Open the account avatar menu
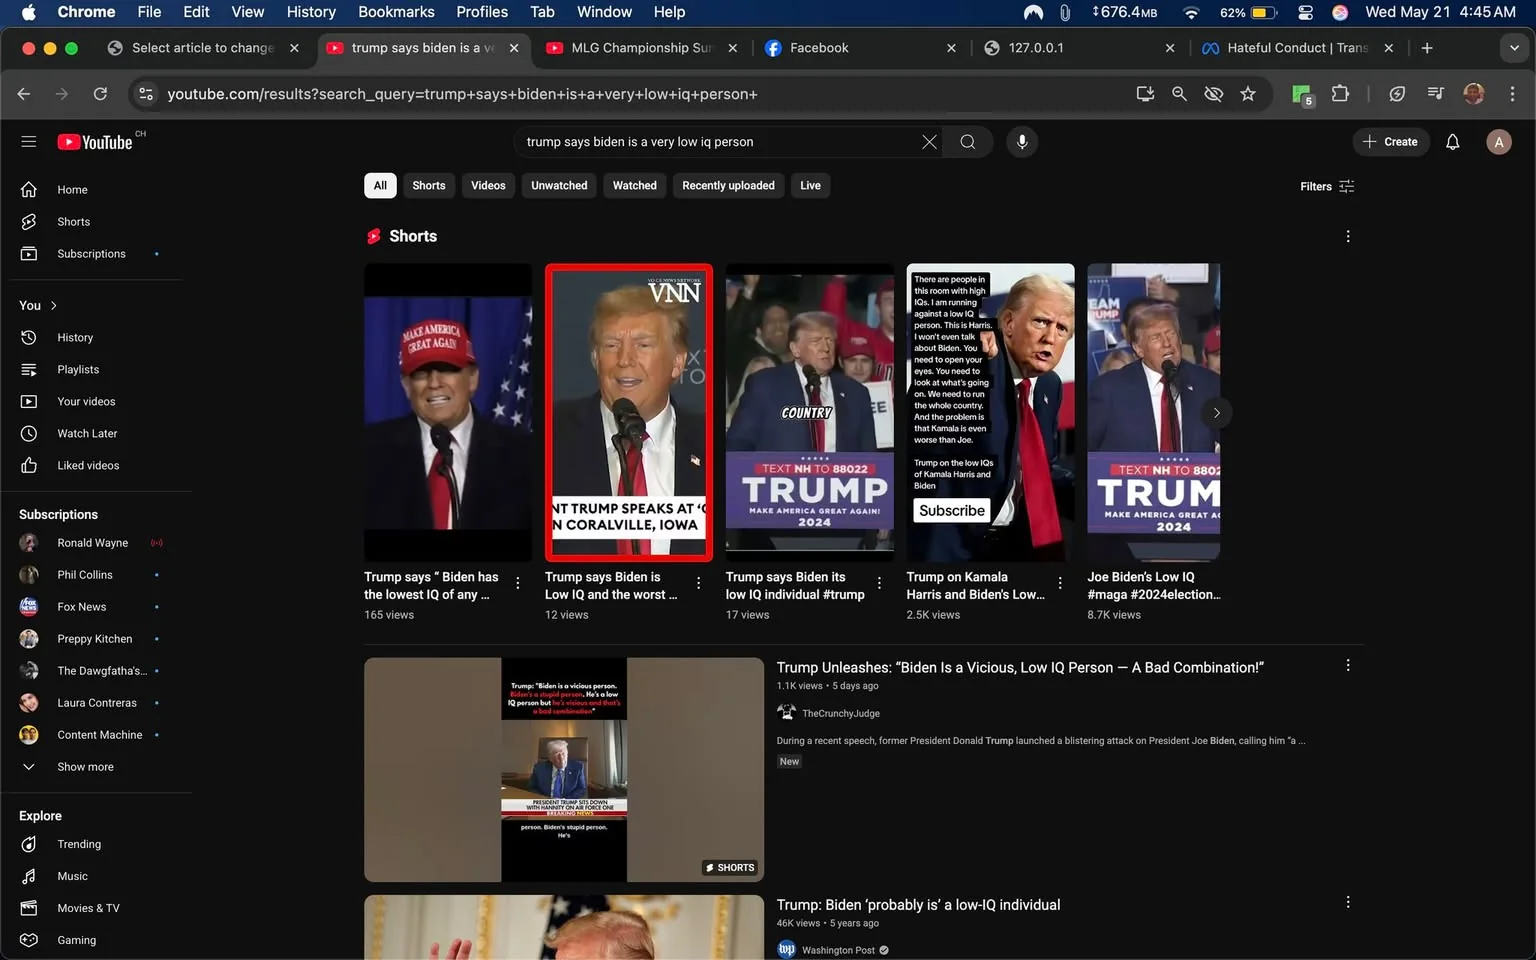Viewport: 1536px width, 960px height. pos(1498,142)
